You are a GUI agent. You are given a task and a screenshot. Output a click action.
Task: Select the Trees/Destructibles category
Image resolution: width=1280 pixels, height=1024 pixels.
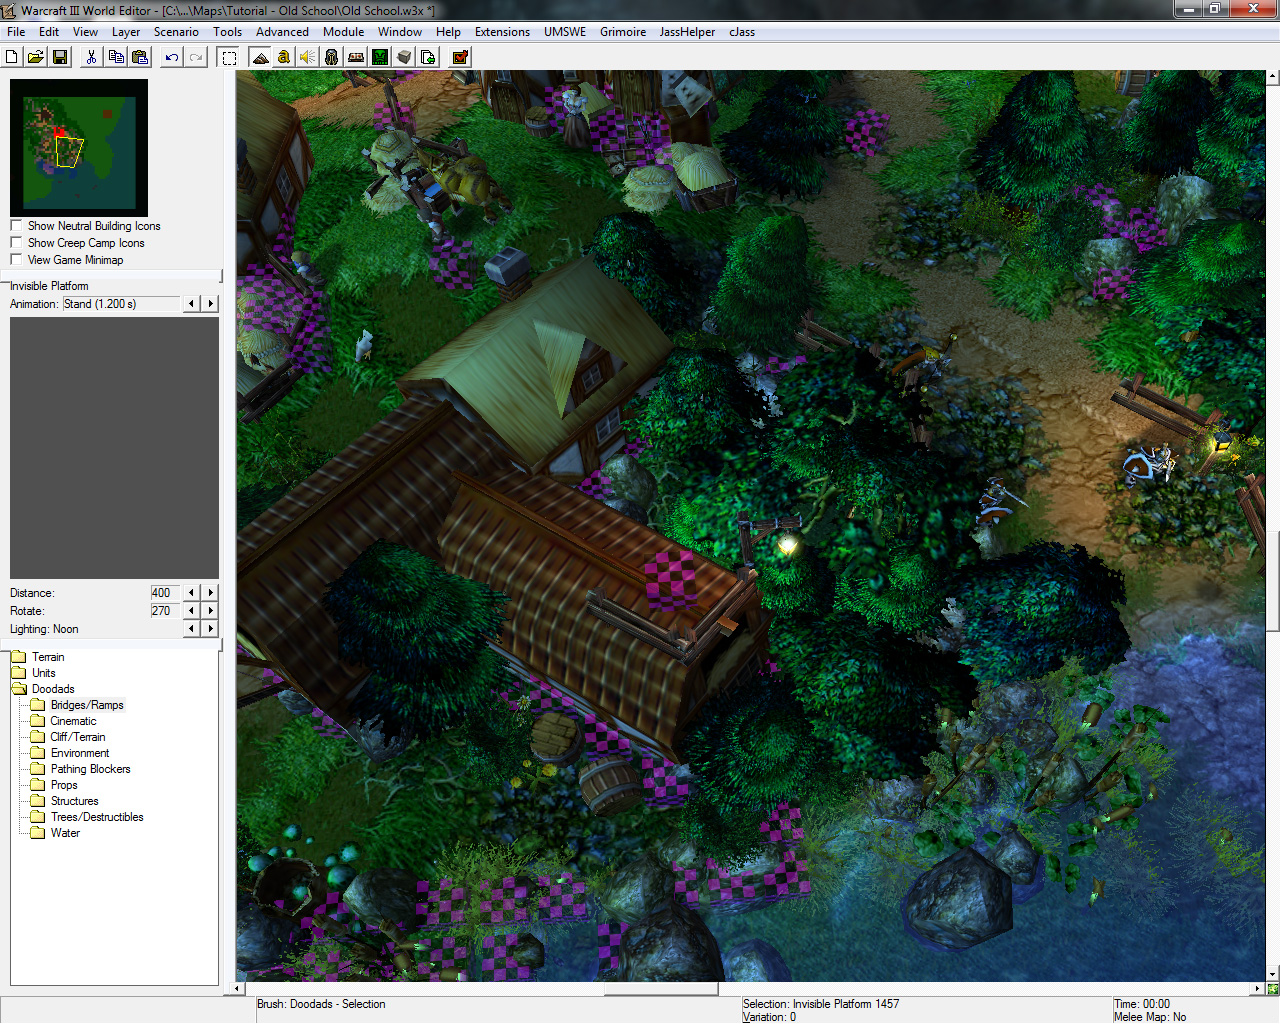pos(97,817)
